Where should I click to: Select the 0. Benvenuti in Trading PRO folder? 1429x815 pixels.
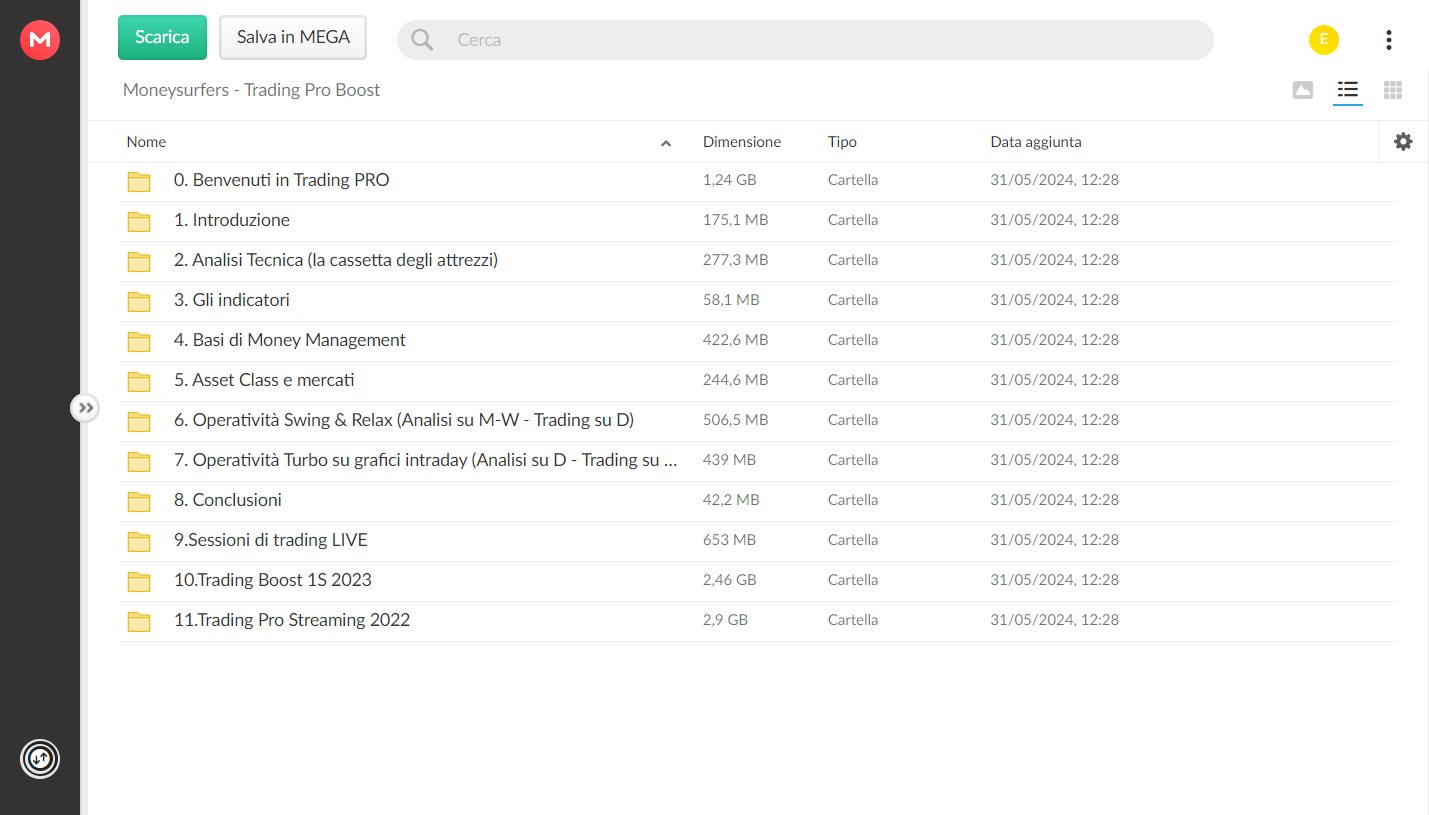281,180
